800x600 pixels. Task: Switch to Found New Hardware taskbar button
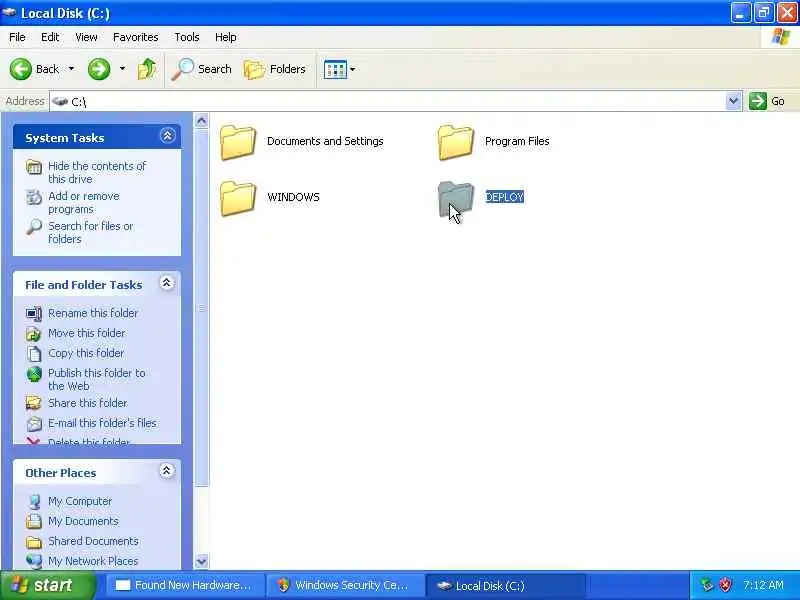click(x=185, y=586)
